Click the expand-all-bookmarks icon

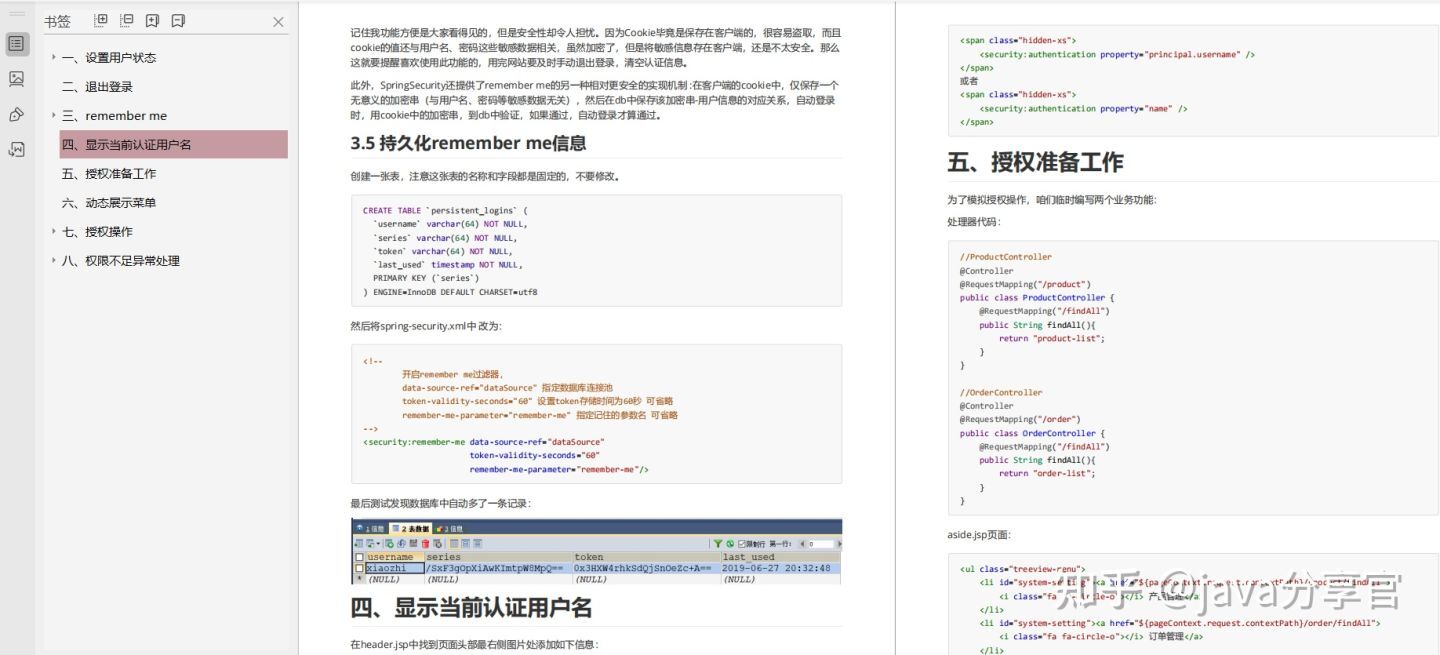click(100, 21)
